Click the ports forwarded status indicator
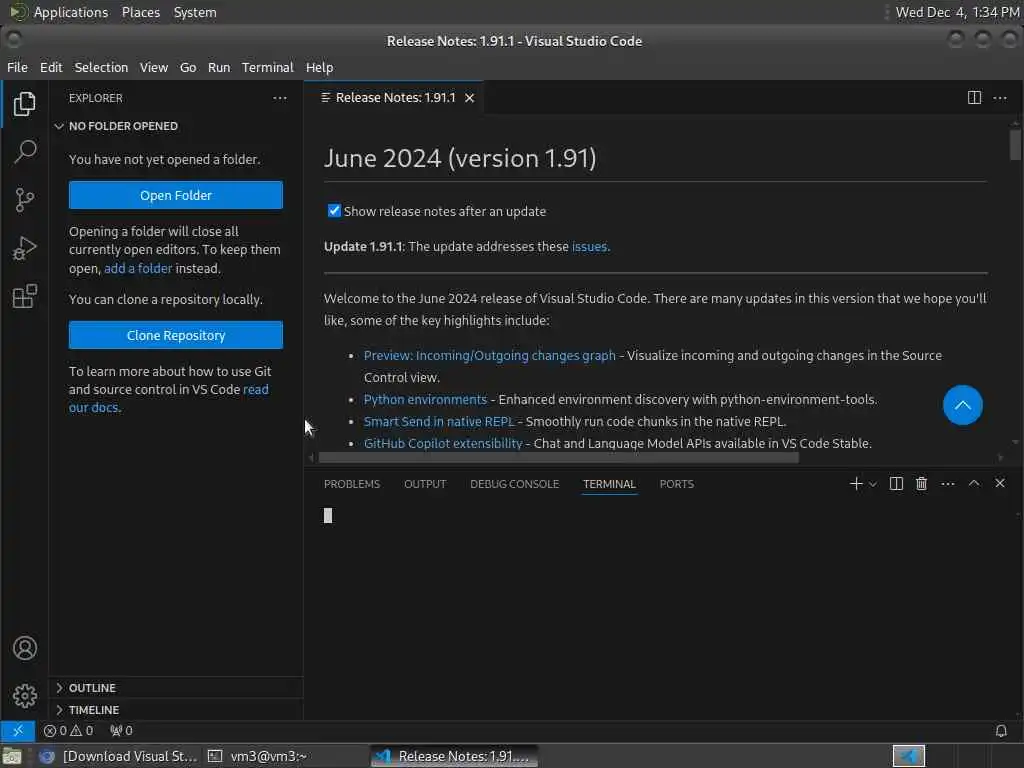The height and width of the screenshot is (768, 1024). coord(121,730)
